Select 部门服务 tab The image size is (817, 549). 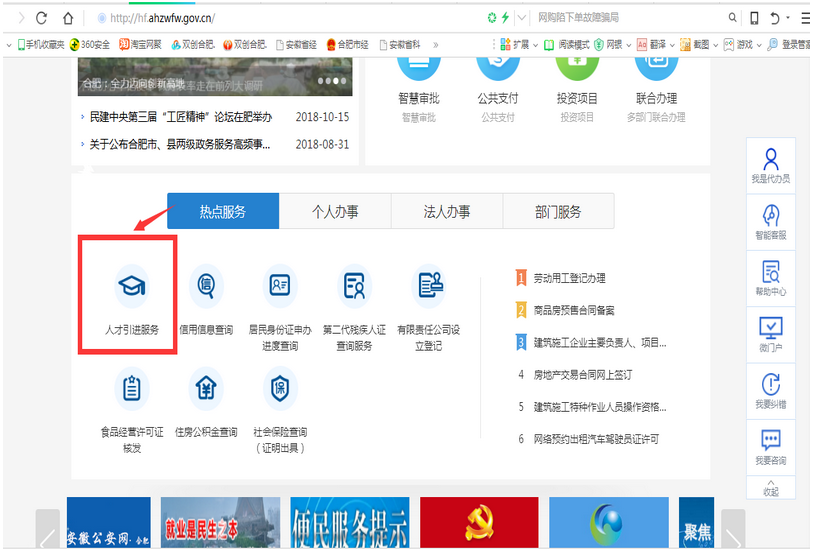(559, 211)
